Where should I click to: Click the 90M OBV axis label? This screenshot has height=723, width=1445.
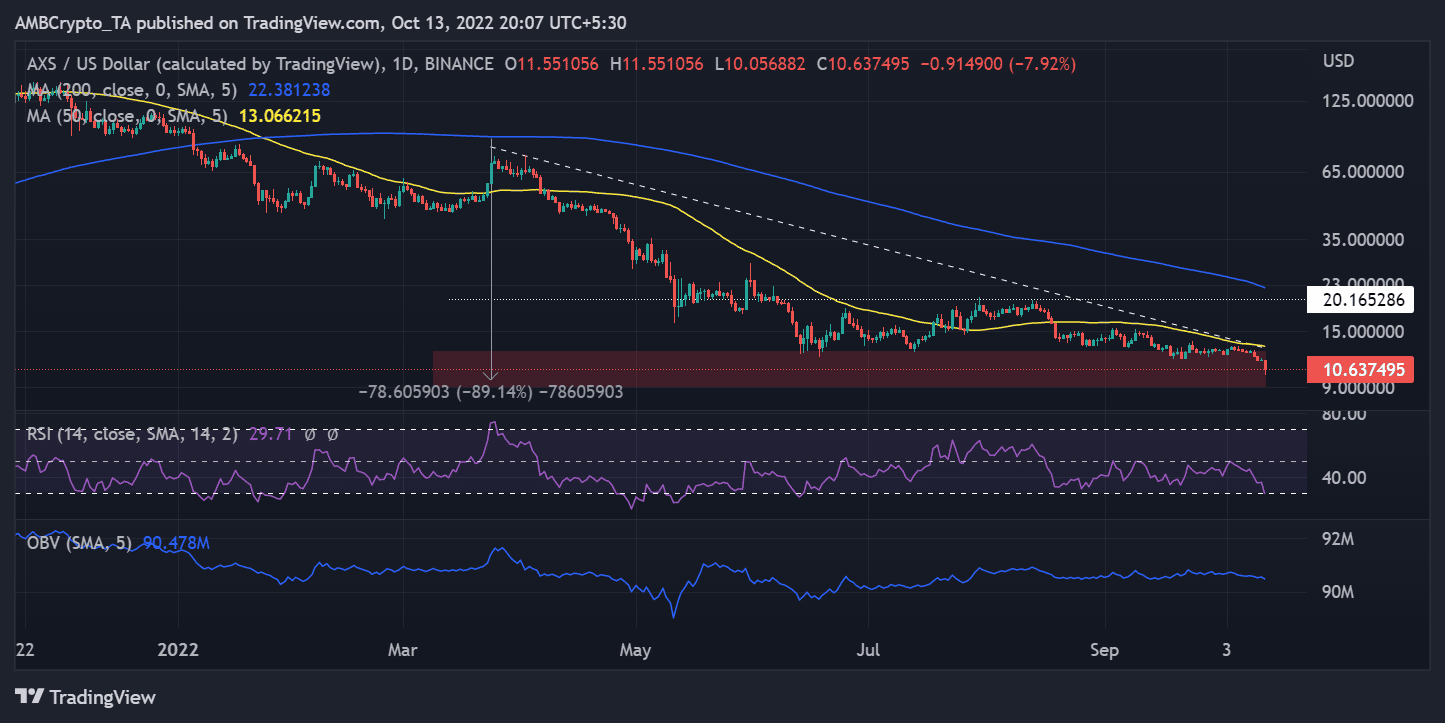tap(1338, 592)
